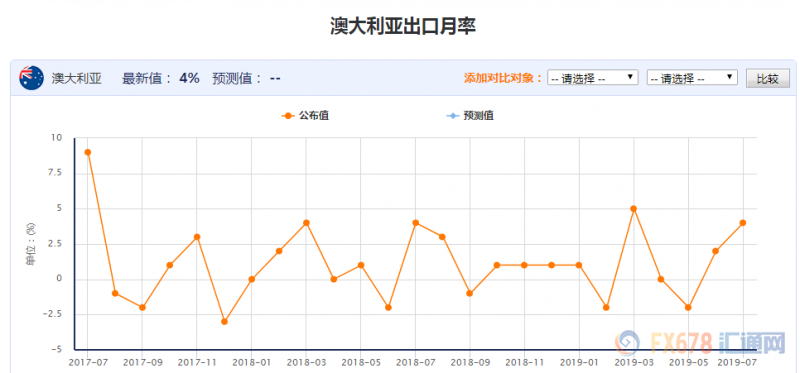Click the 2018-09 data point at -1
Viewport: 800px width, 373px height.
[x=470, y=293]
